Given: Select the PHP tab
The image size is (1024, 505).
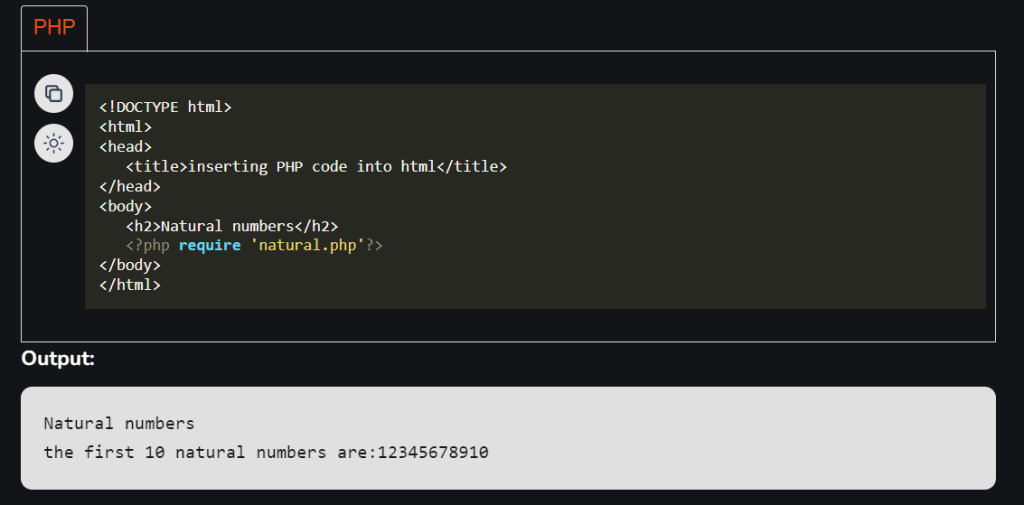Looking at the screenshot, I should [x=54, y=28].
